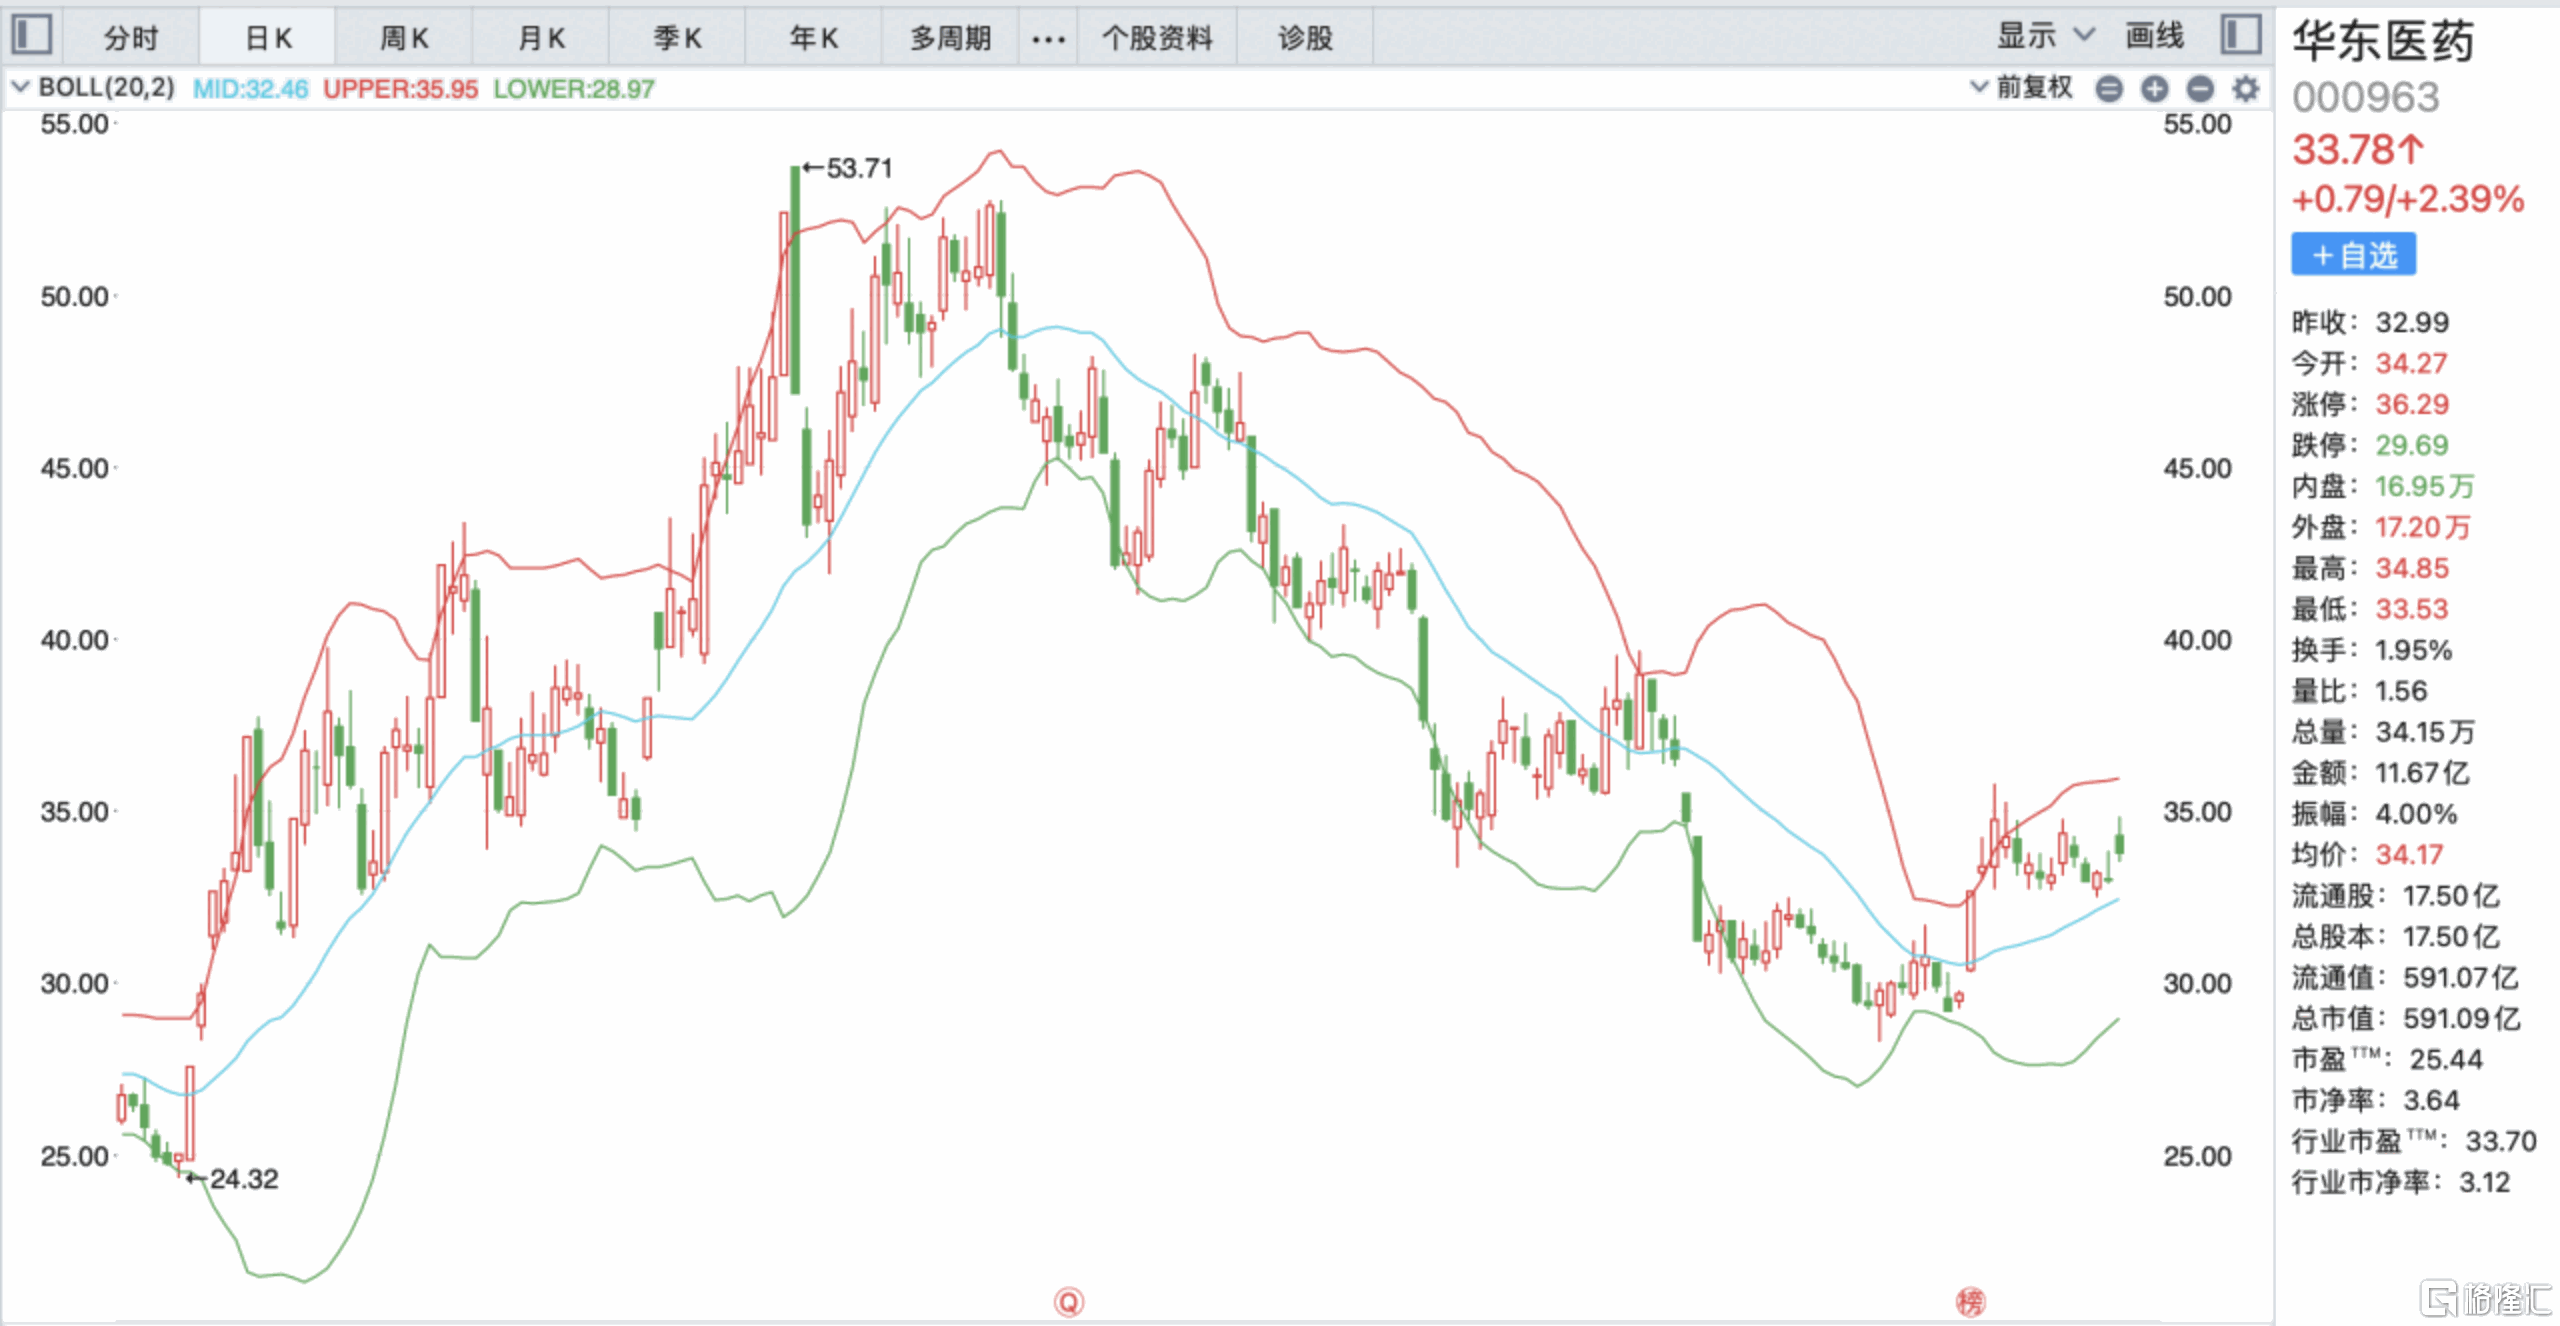The width and height of the screenshot is (2560, 1326).
Task: Click the 行业市净率 3.12 row
Action: (x=2401, y=1183)
